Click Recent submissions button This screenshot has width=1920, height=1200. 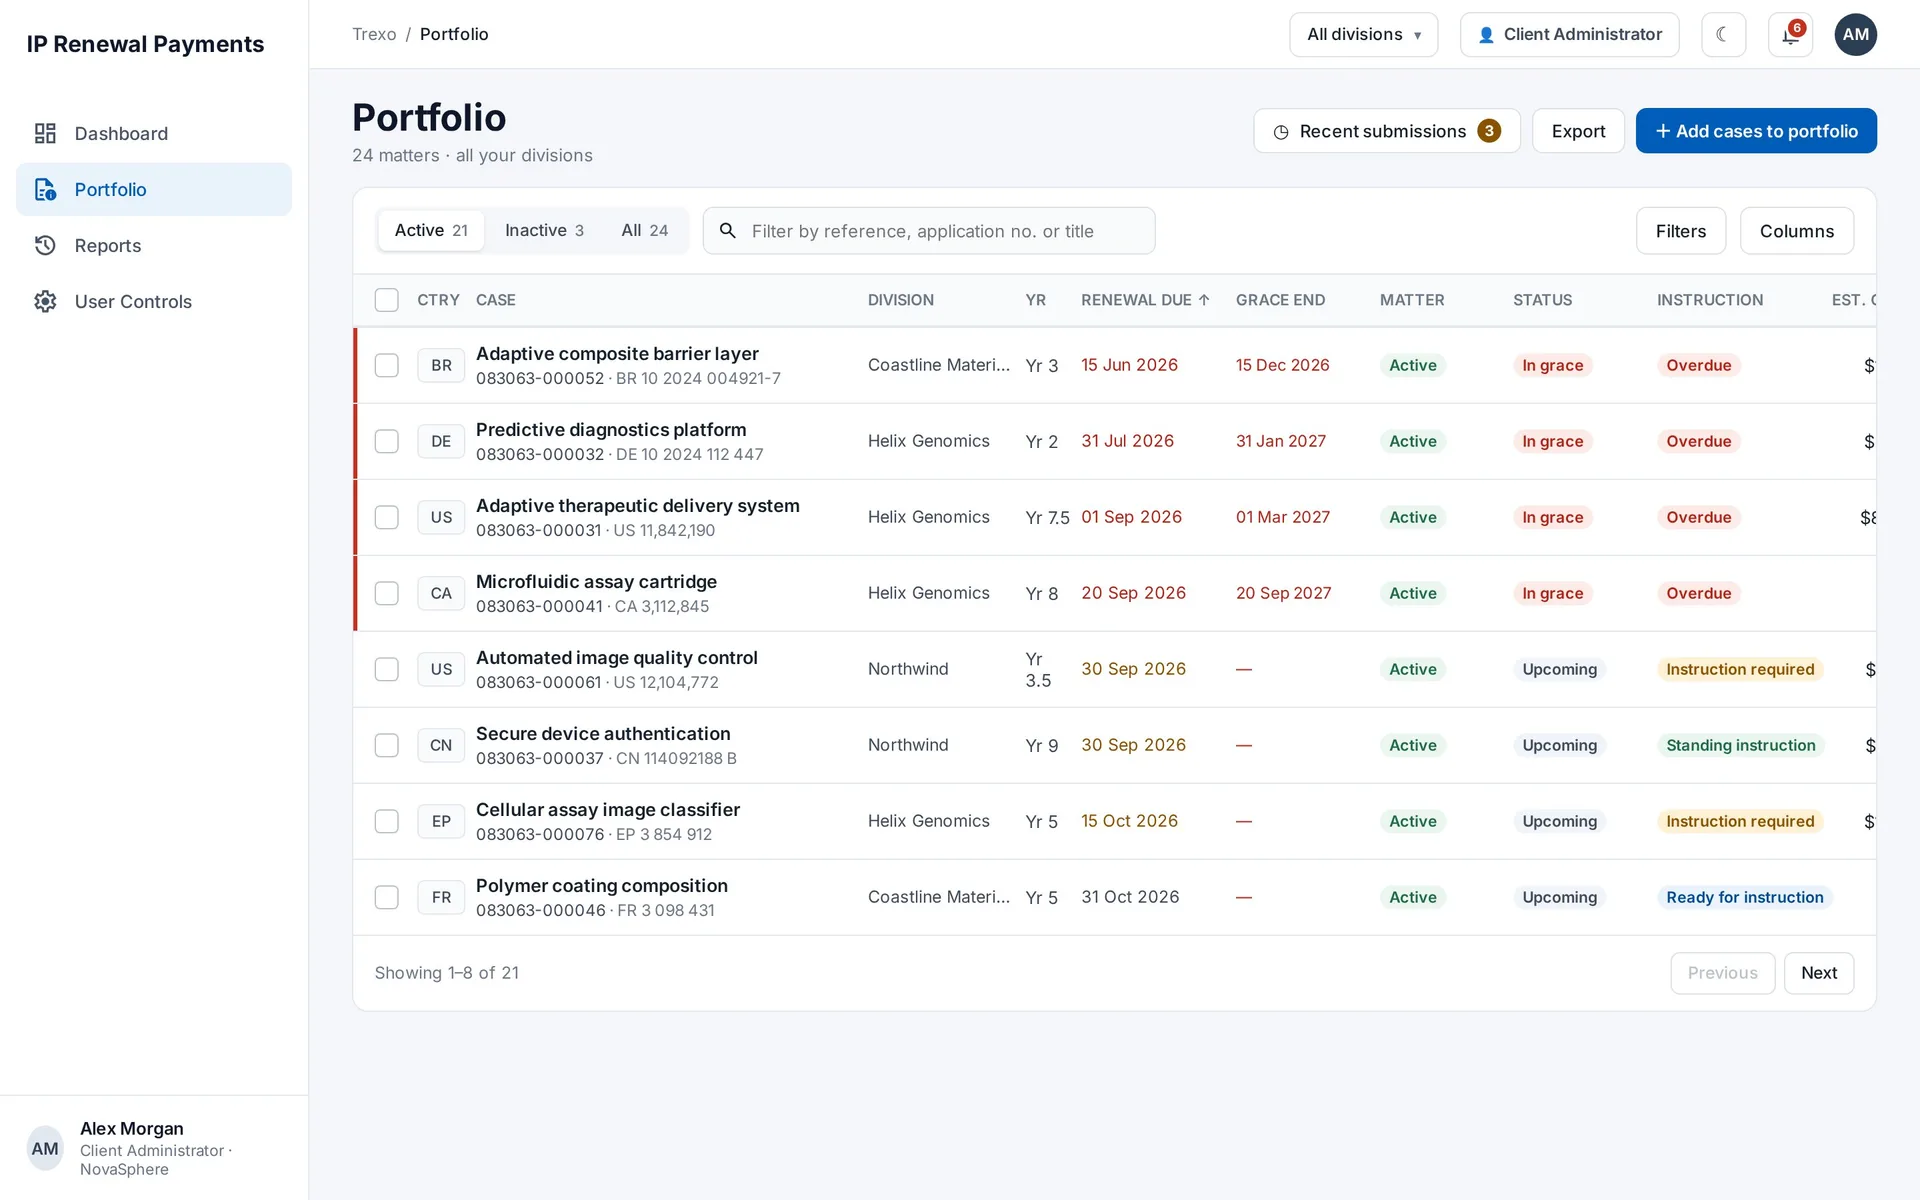[1386, 131]
